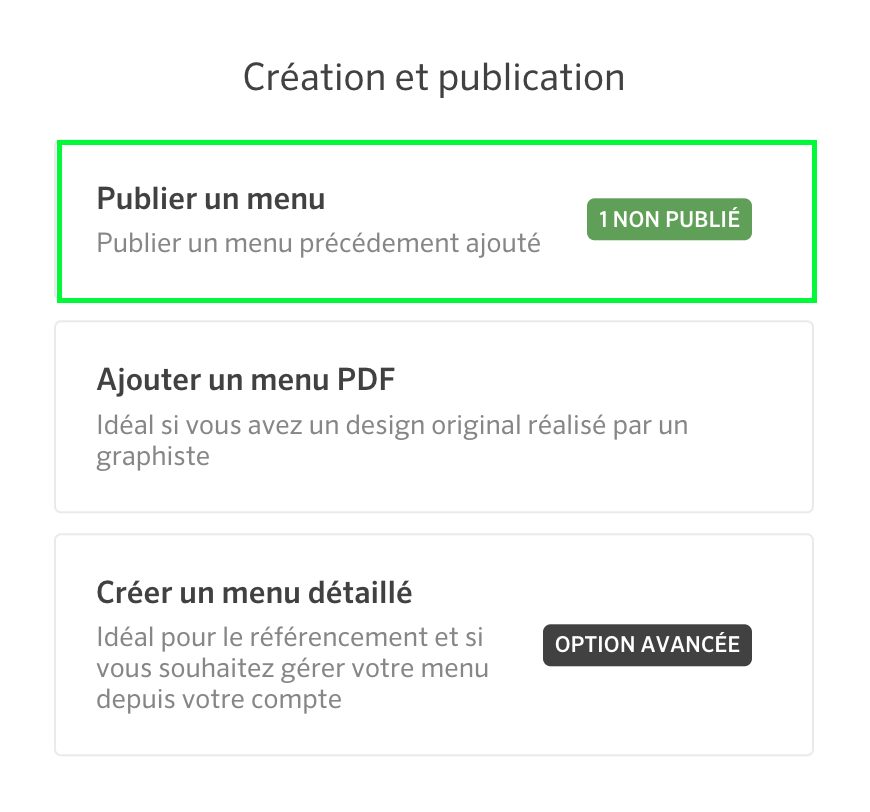Click "Ajouter" in the second card title

coord(149,382)
